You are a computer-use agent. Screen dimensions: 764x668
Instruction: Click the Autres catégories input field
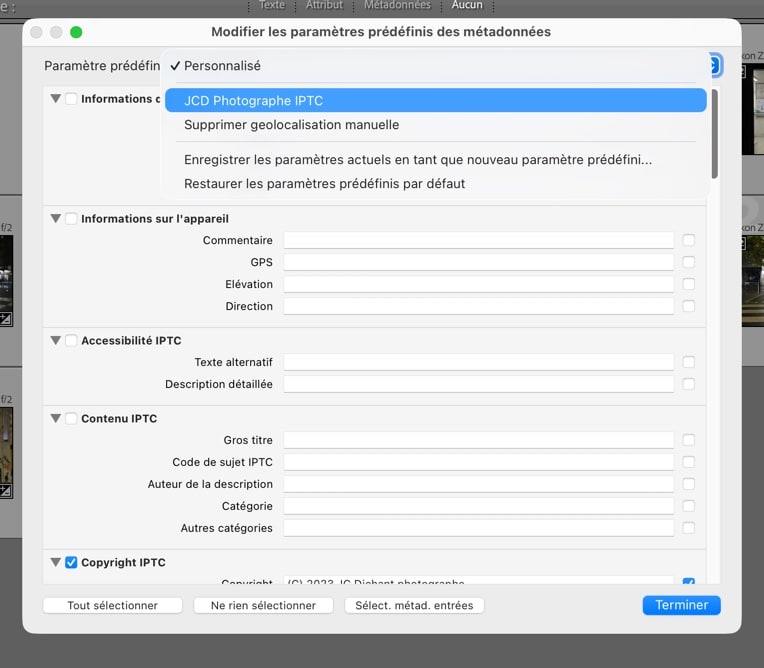tap(478, 528)
